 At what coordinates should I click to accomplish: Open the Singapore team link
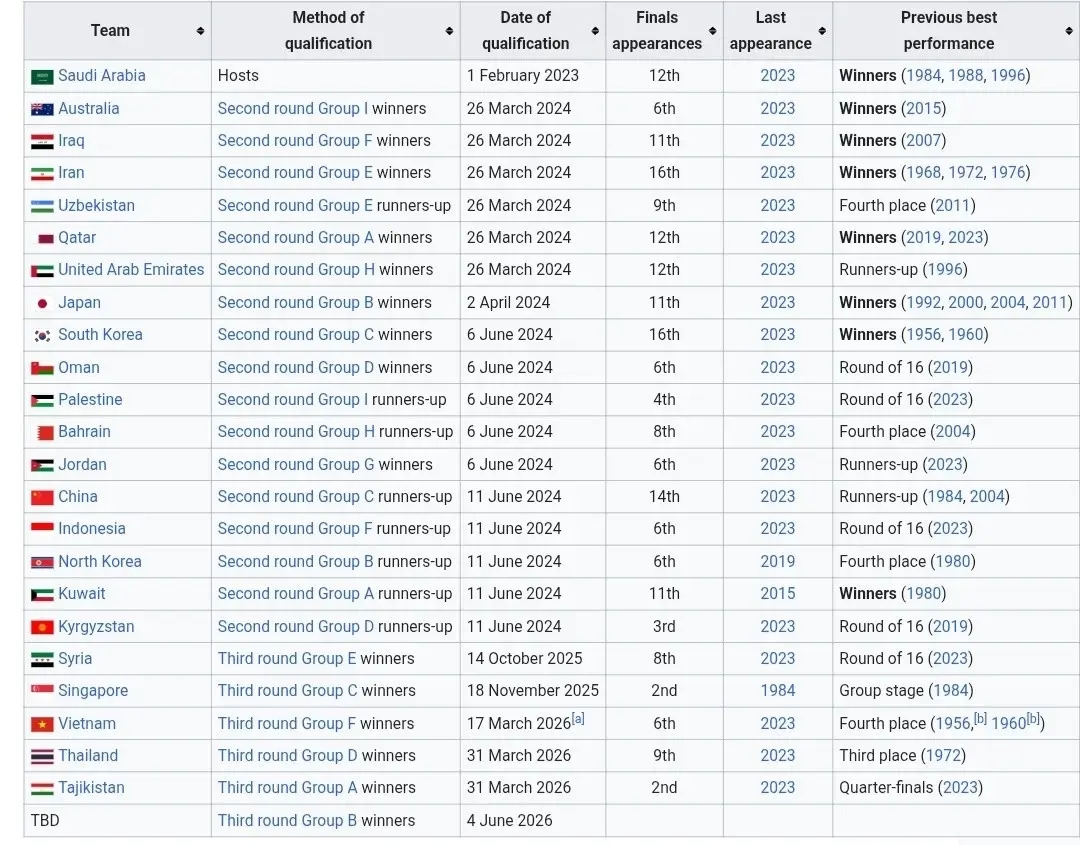pyautogui.click(x=94, y=691)
